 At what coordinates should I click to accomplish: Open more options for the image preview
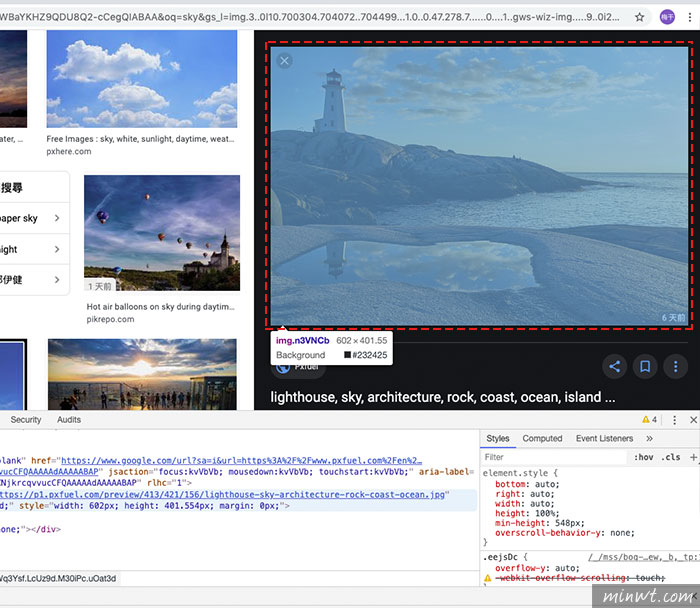pos(675,366)
